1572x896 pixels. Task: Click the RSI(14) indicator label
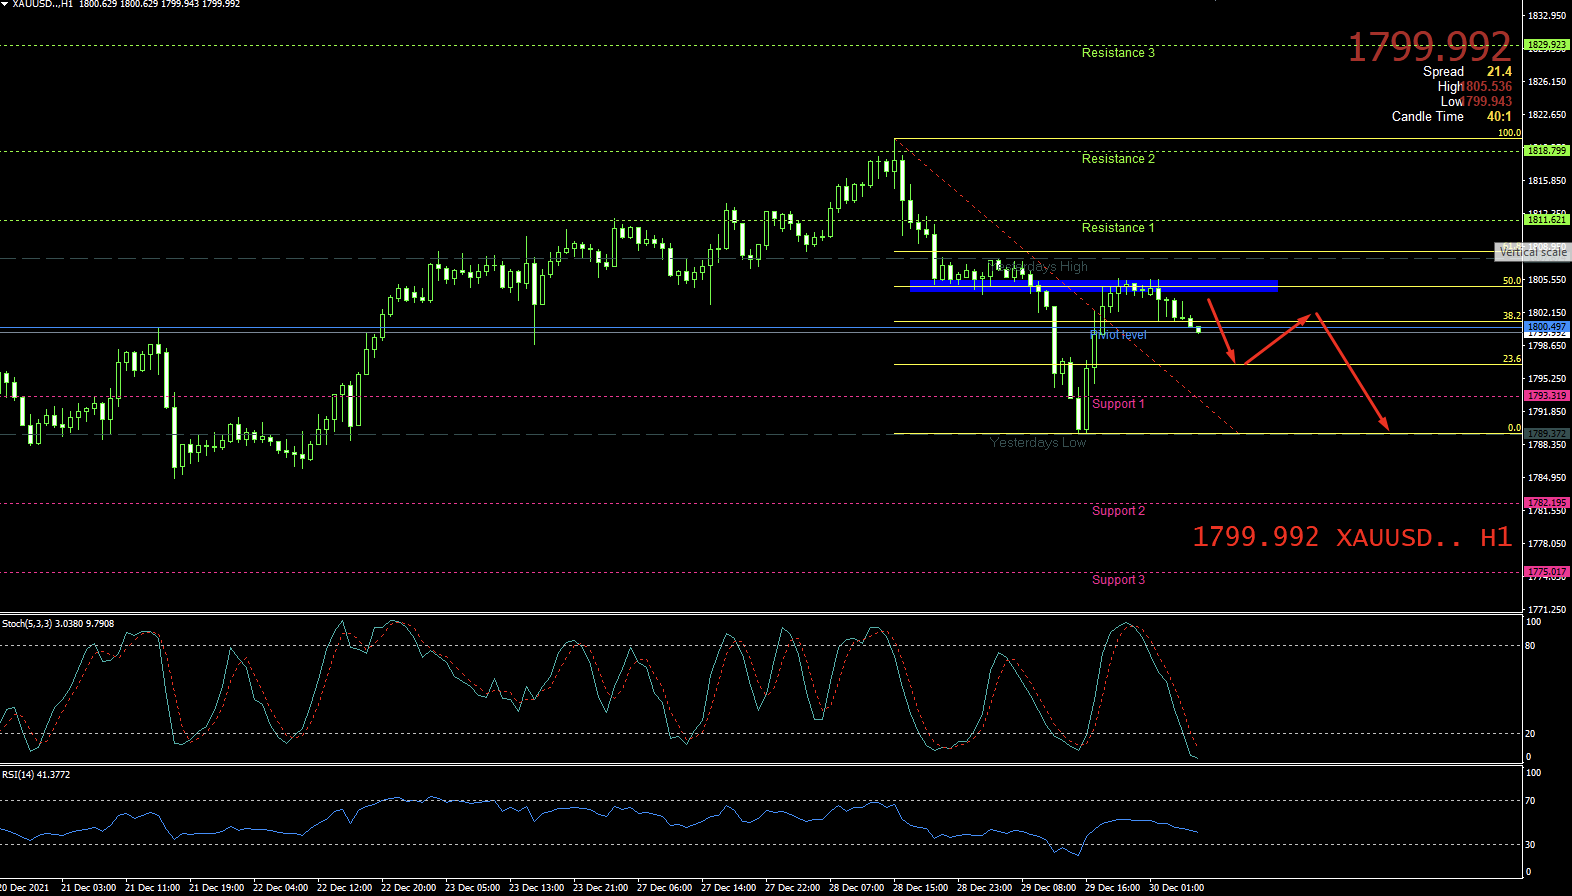[x=36, y=775]
